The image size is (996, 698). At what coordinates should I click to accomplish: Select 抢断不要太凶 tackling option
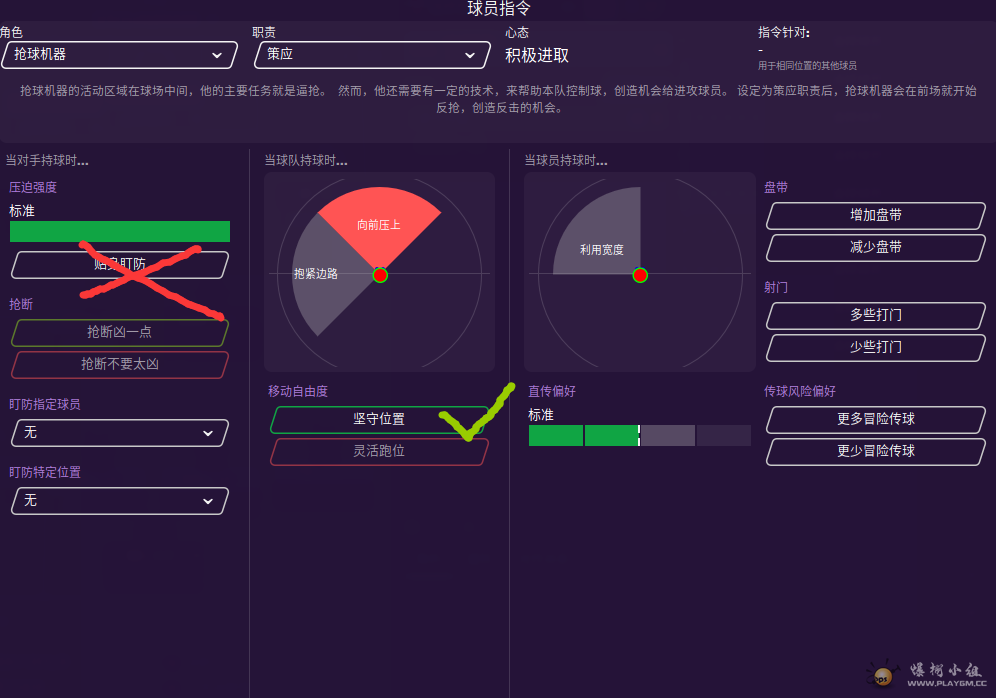click(x=119, y=365)
